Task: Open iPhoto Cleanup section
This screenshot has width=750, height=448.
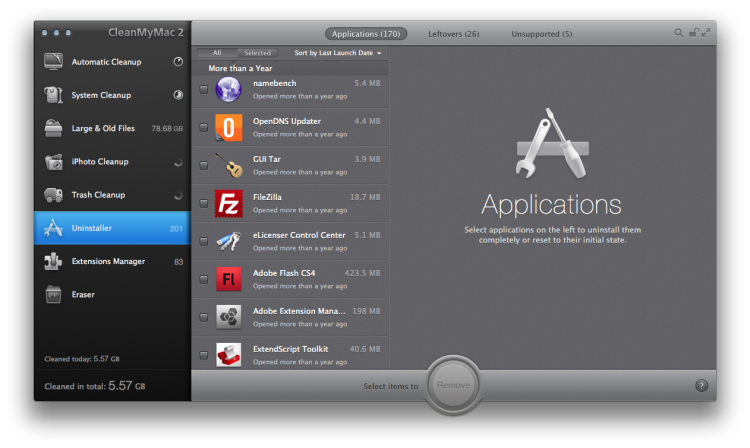Action: coord(112,162)
